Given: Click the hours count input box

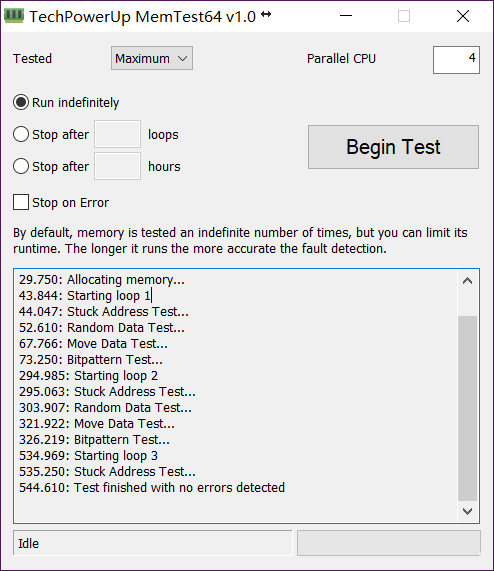Looking at the screenshot, I should click(x=117, y=166).
